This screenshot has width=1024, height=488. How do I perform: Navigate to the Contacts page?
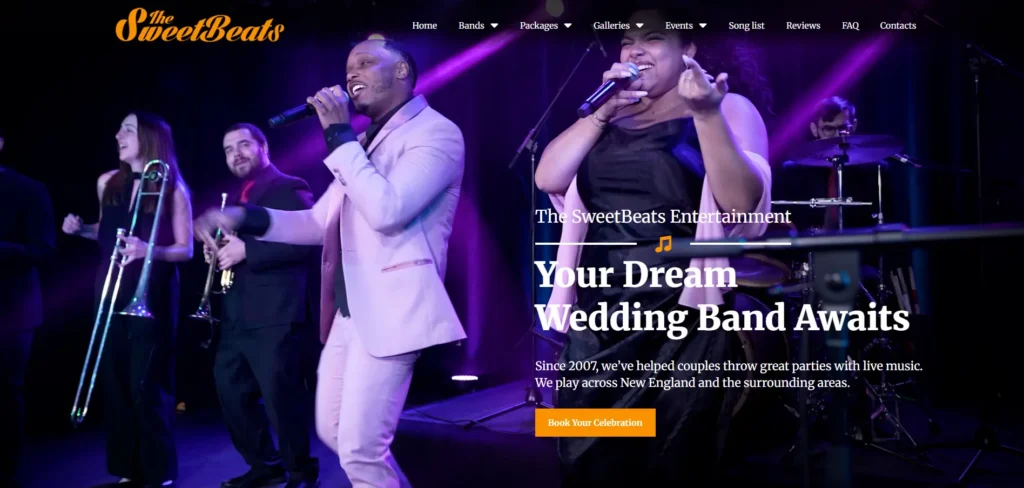click(898, 25)
